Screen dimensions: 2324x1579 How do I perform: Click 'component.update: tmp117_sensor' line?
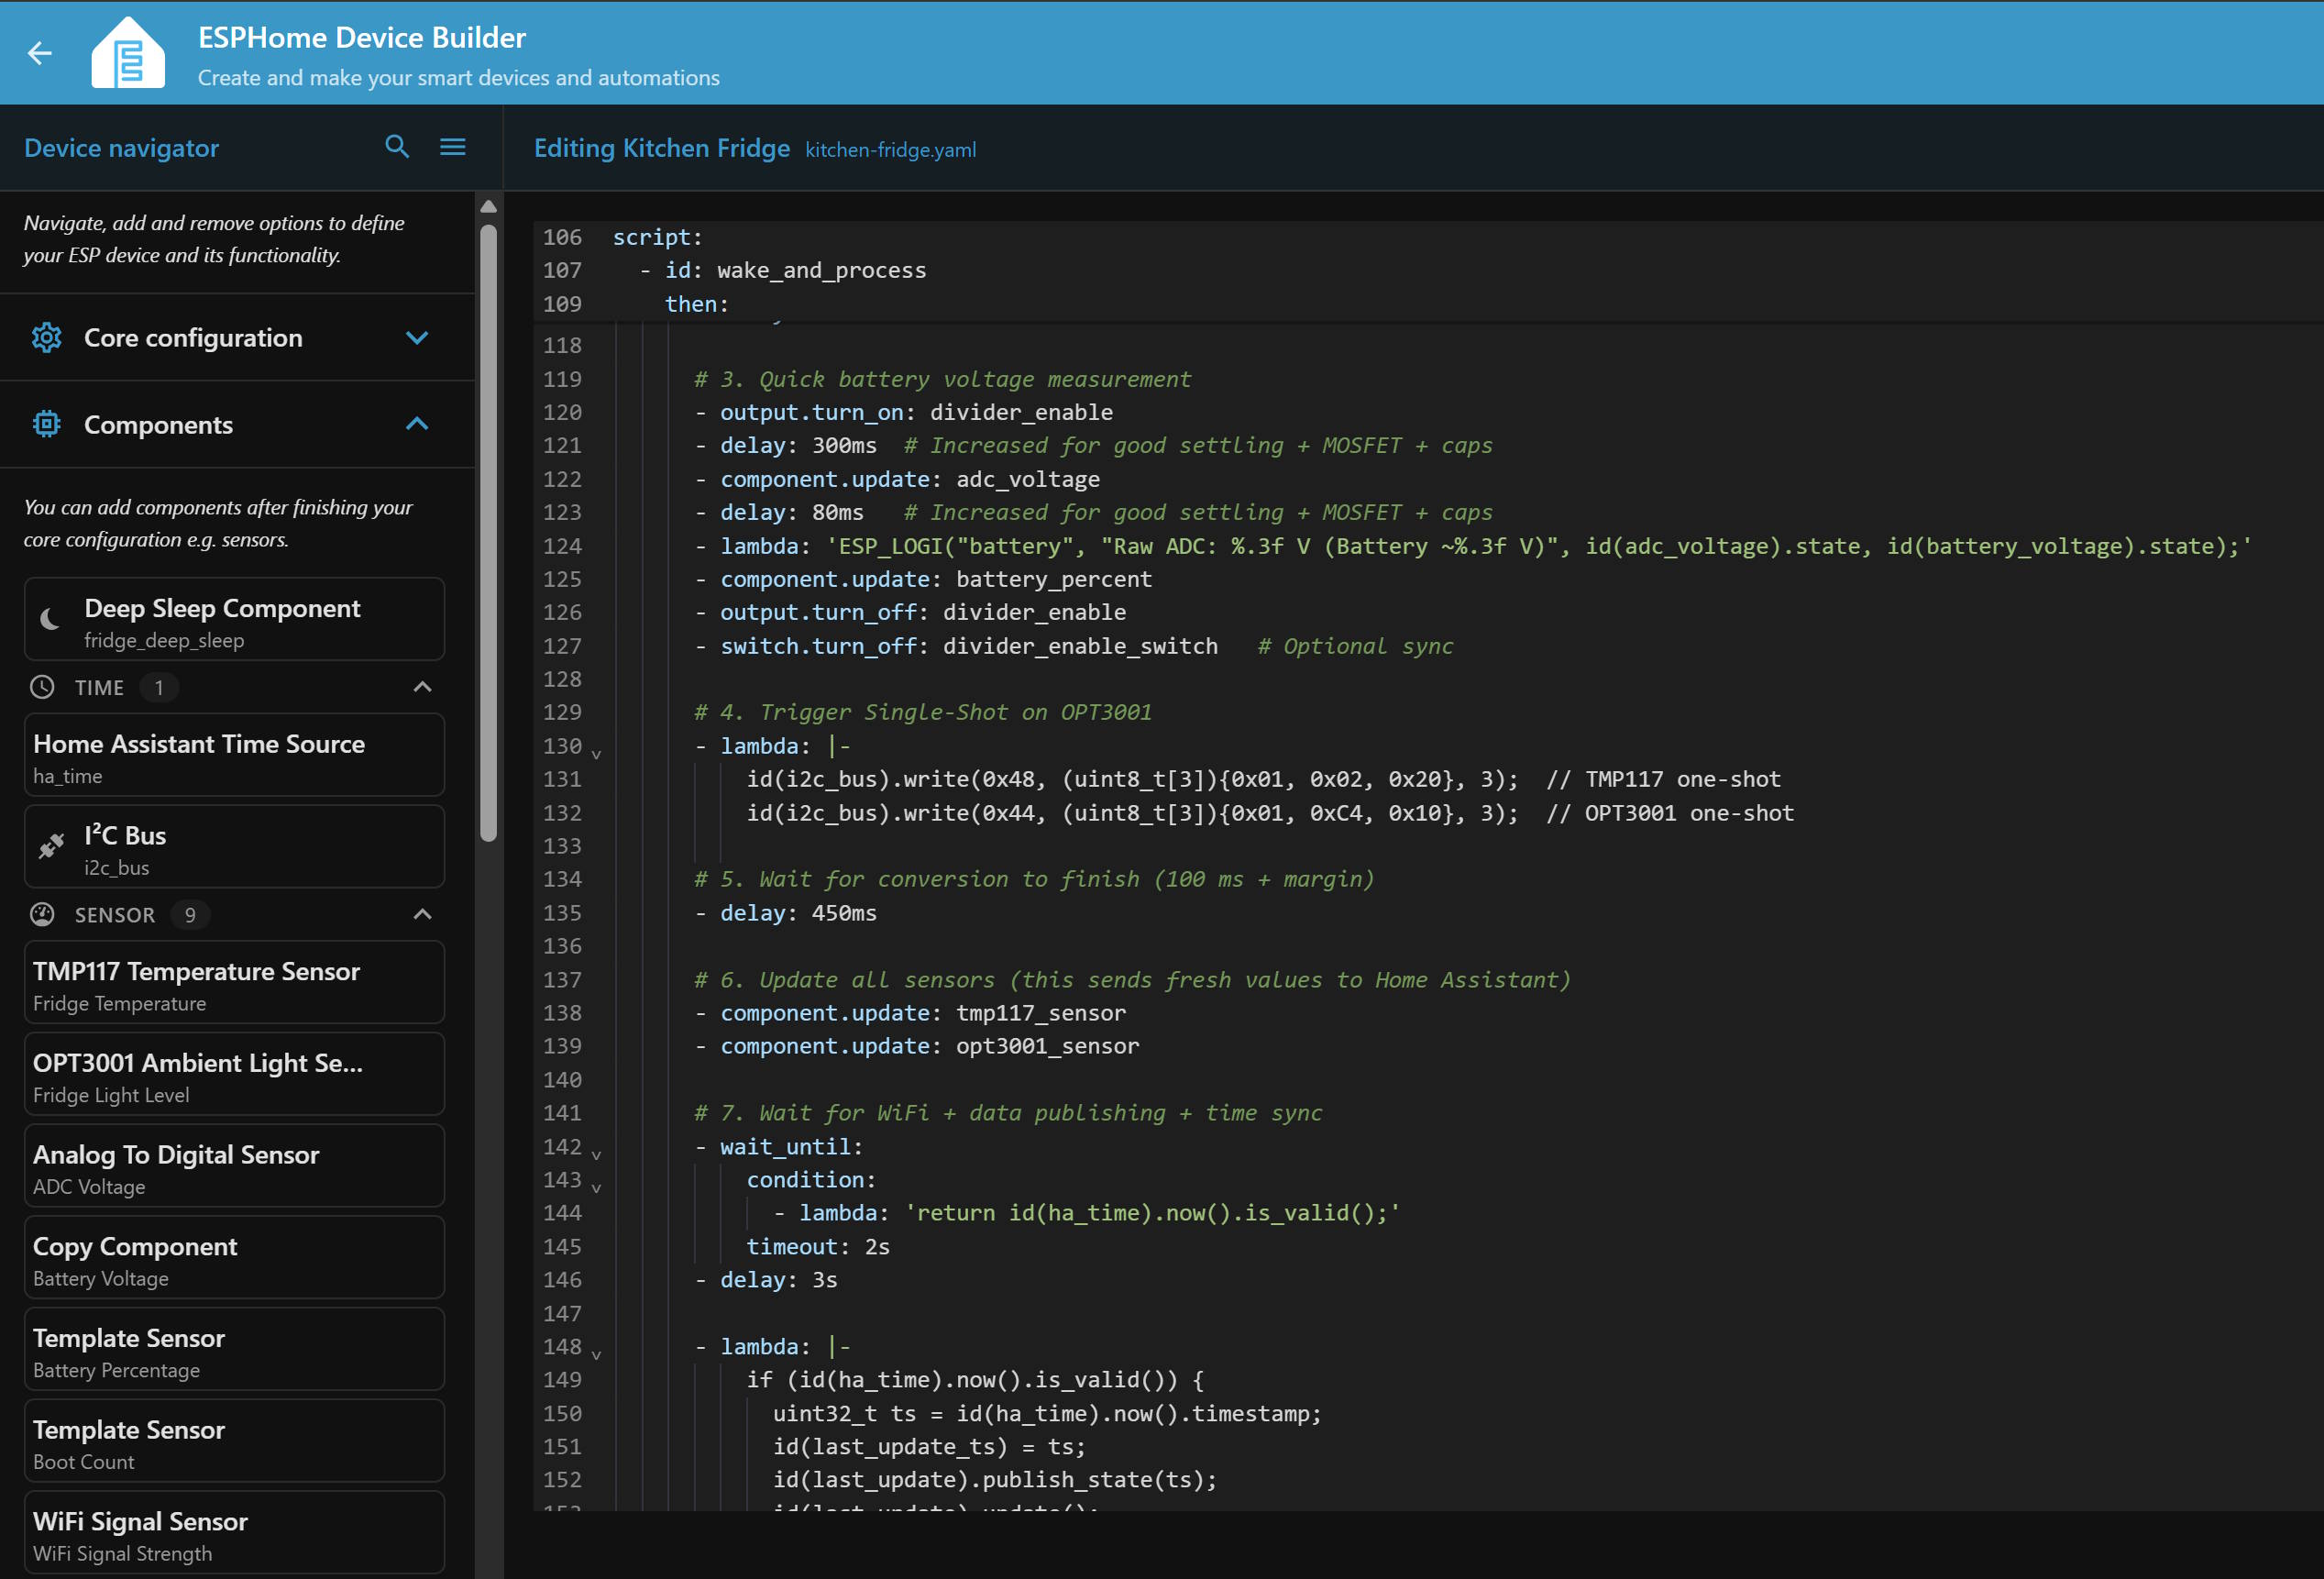pos(923,1013)
